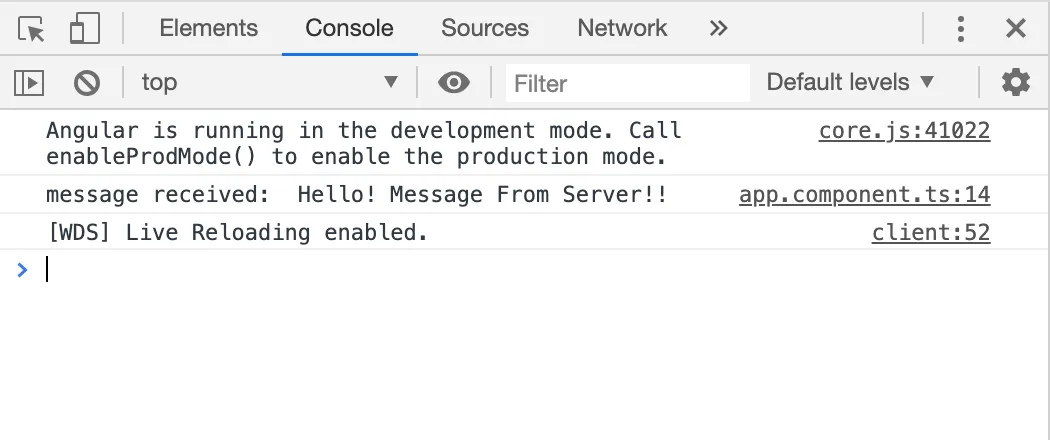
Task: Follow the client:52 source link
Action: (x=930, y=234)
